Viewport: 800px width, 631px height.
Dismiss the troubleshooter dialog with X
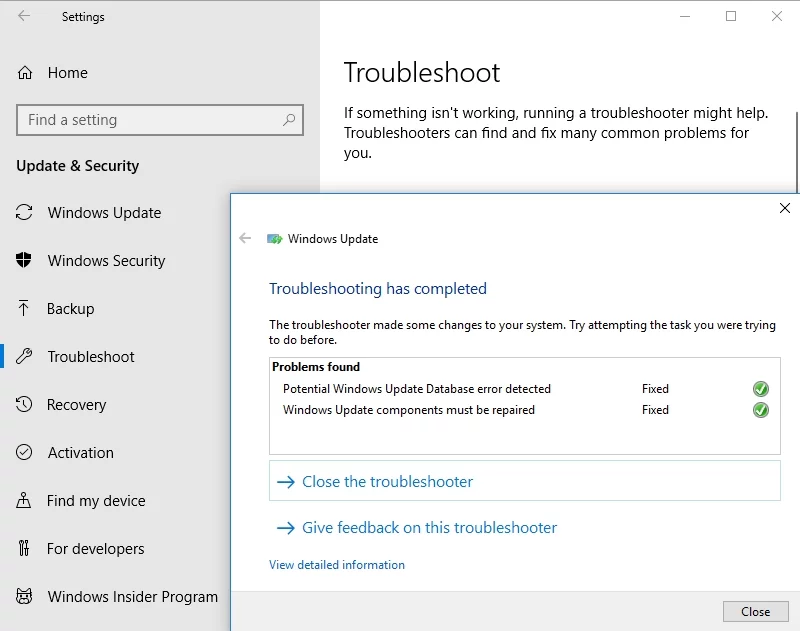coord(785,209)
